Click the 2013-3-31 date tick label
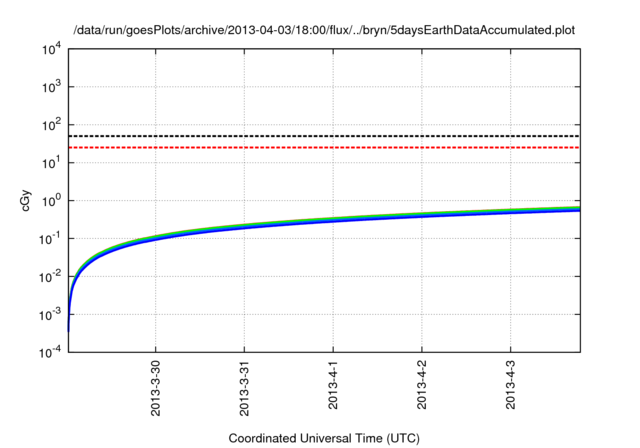The height and width of the screenshot is (448, 640). 244,388
